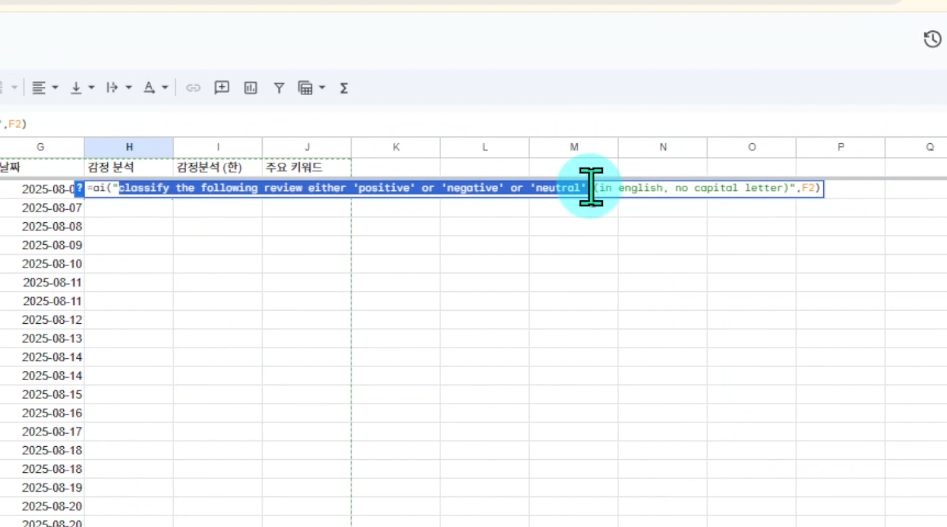Open Functions sigma icon

(x=344, y=88)
